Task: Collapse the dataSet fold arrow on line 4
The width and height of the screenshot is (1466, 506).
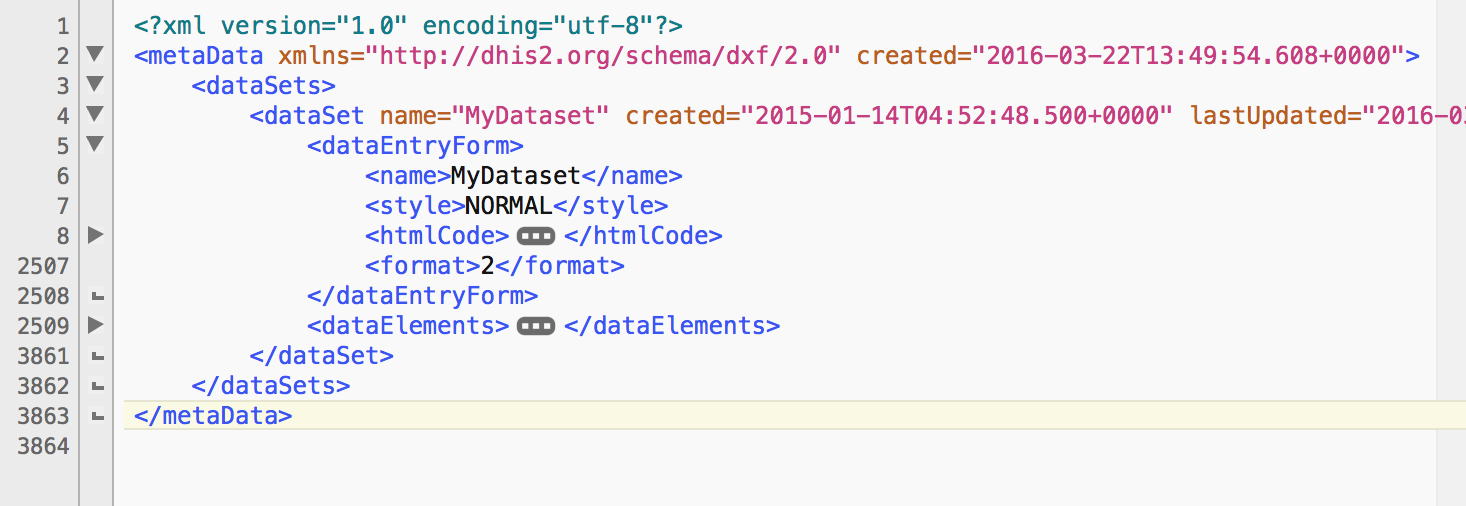Action: pyautogui.click(x=95, y=114)
